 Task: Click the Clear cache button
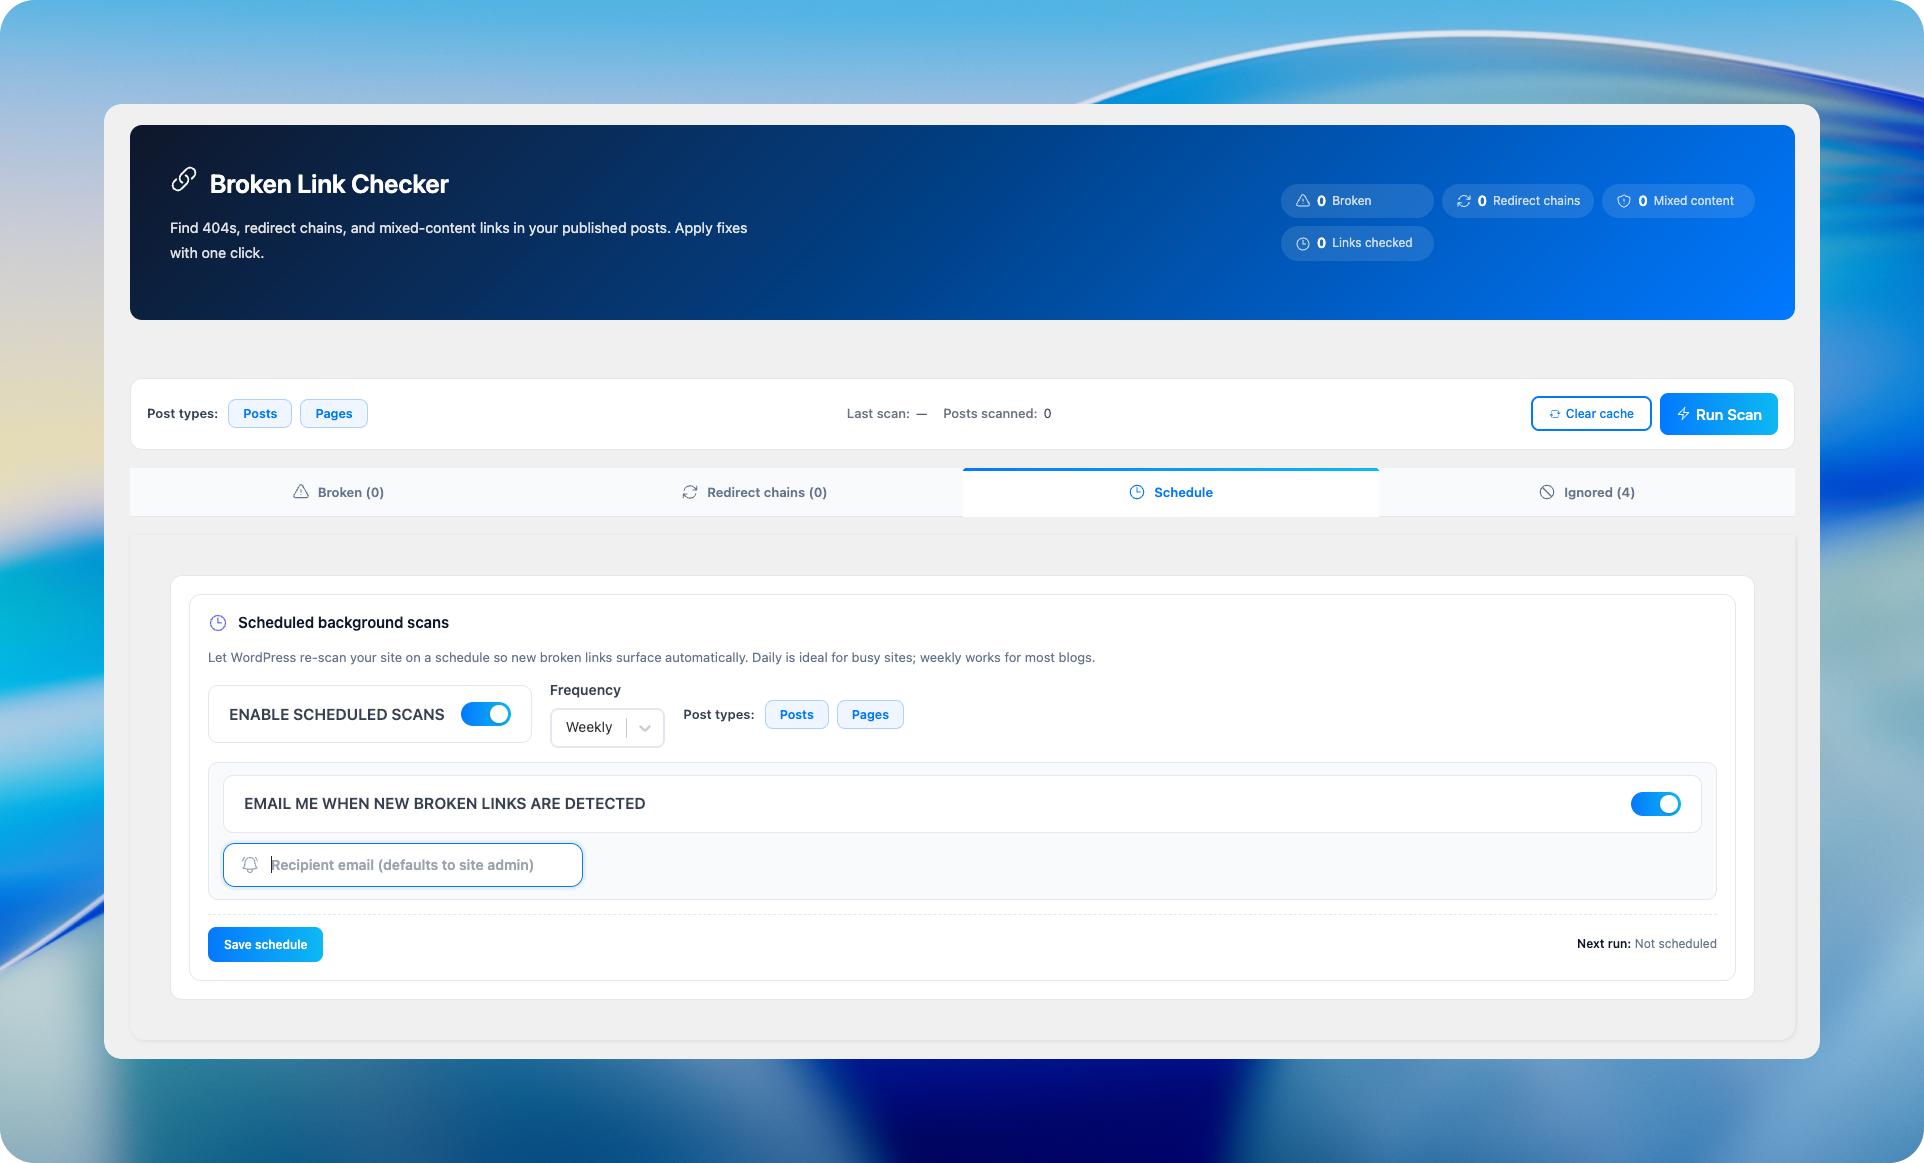(1591, 414)
